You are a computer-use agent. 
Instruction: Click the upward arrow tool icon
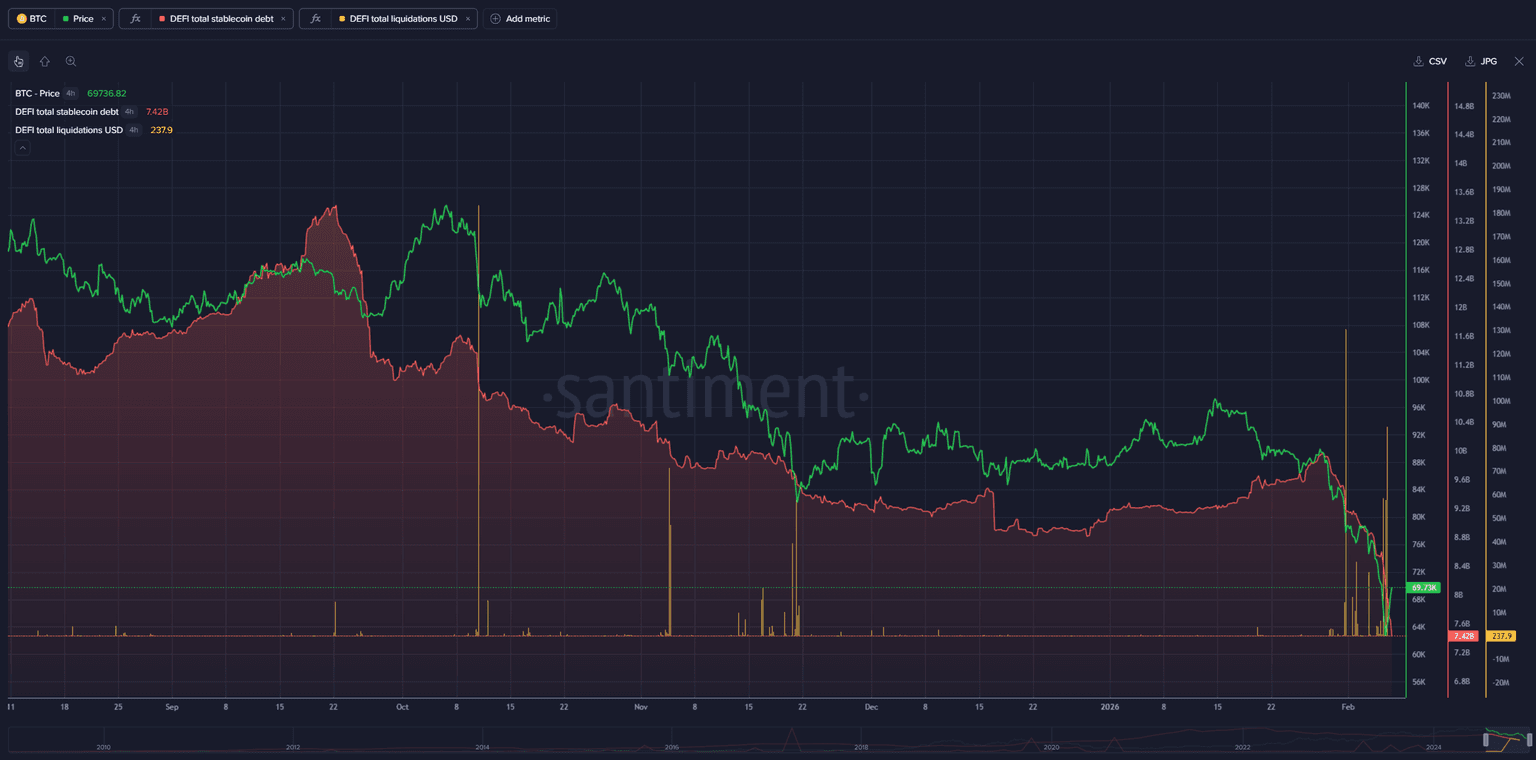tap(45, 61)
